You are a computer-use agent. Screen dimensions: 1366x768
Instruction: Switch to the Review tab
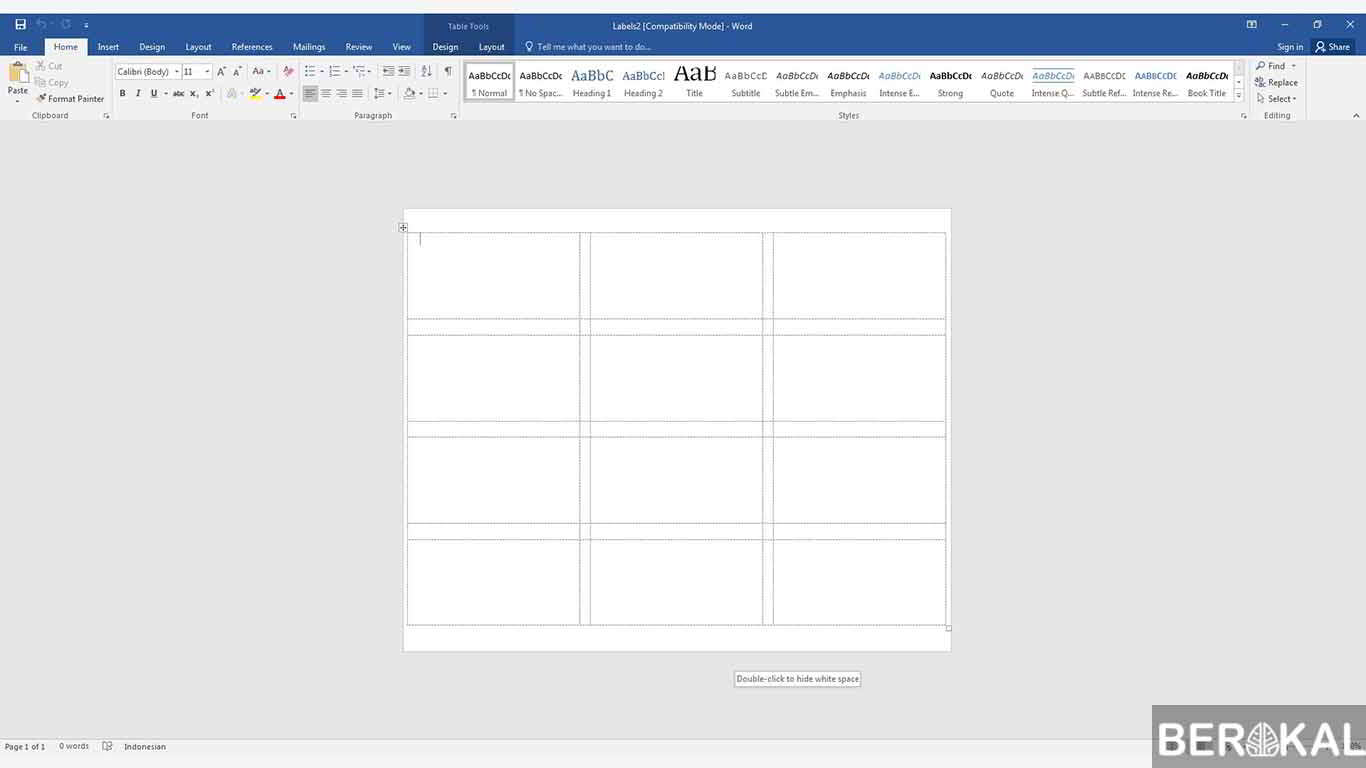tap(359, 47)
